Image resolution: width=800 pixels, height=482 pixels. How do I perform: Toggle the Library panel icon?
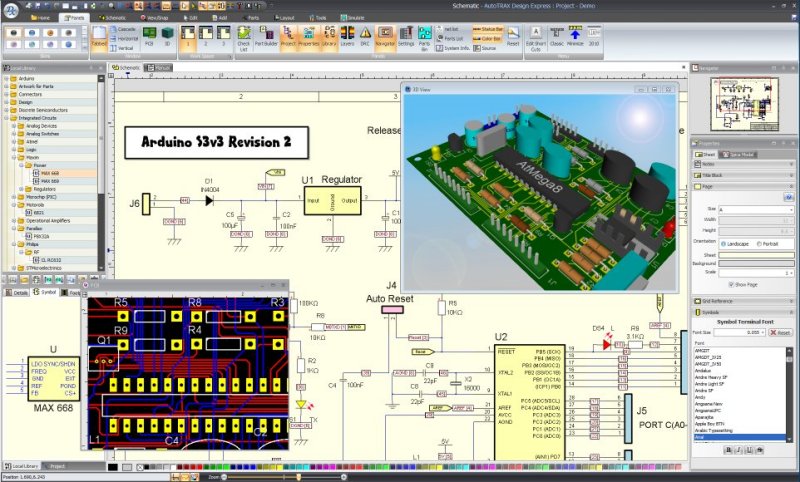coord(330,37)
